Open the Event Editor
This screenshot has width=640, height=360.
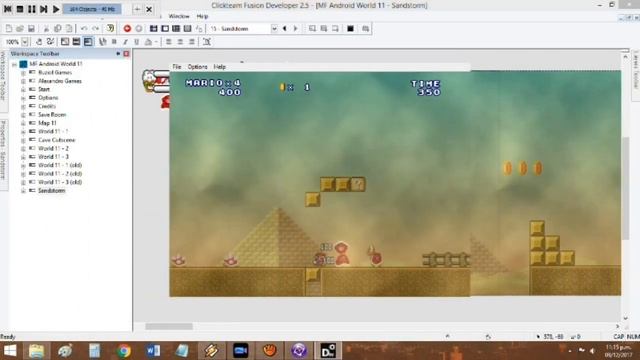click(176, 29)
